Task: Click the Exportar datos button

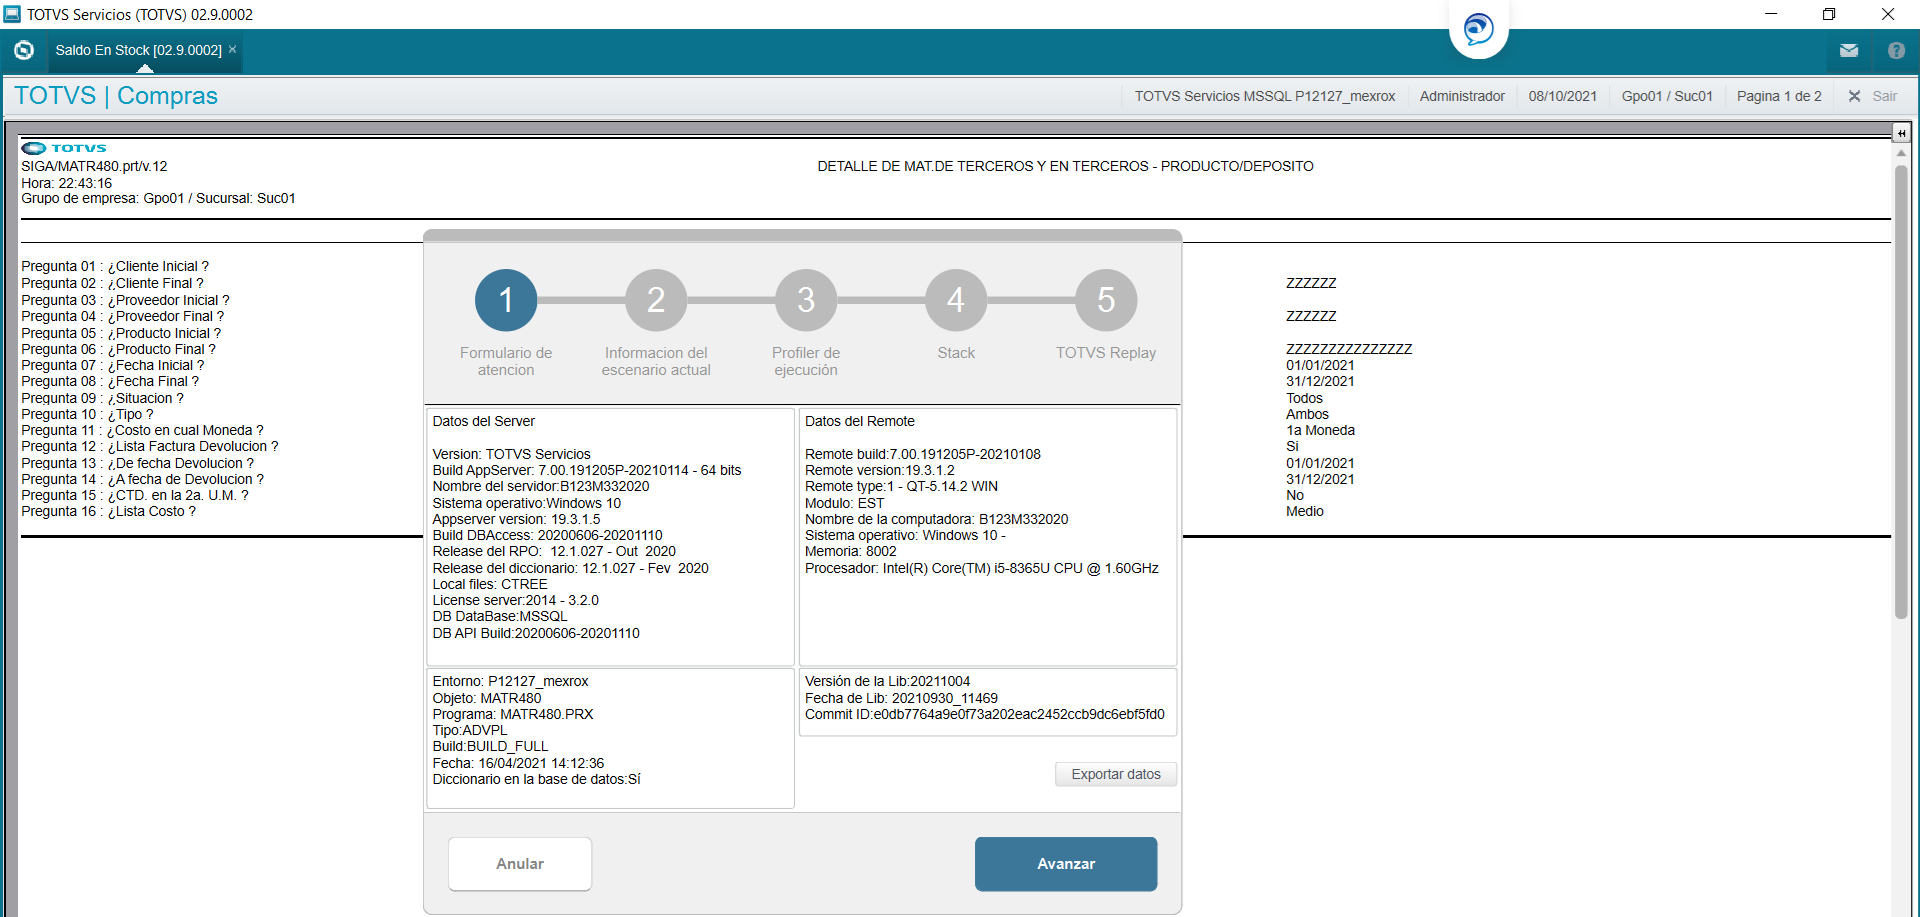Action: [x=1116, y=774]
